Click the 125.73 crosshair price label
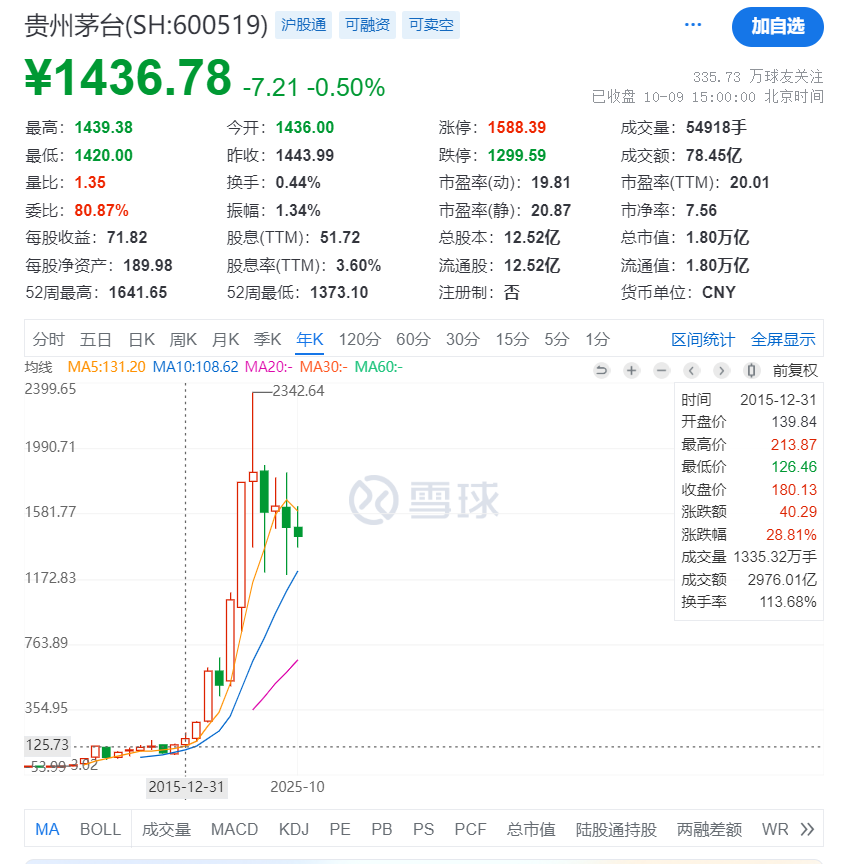The height and width of the screenshot is (864, 844). coord(47,745)
